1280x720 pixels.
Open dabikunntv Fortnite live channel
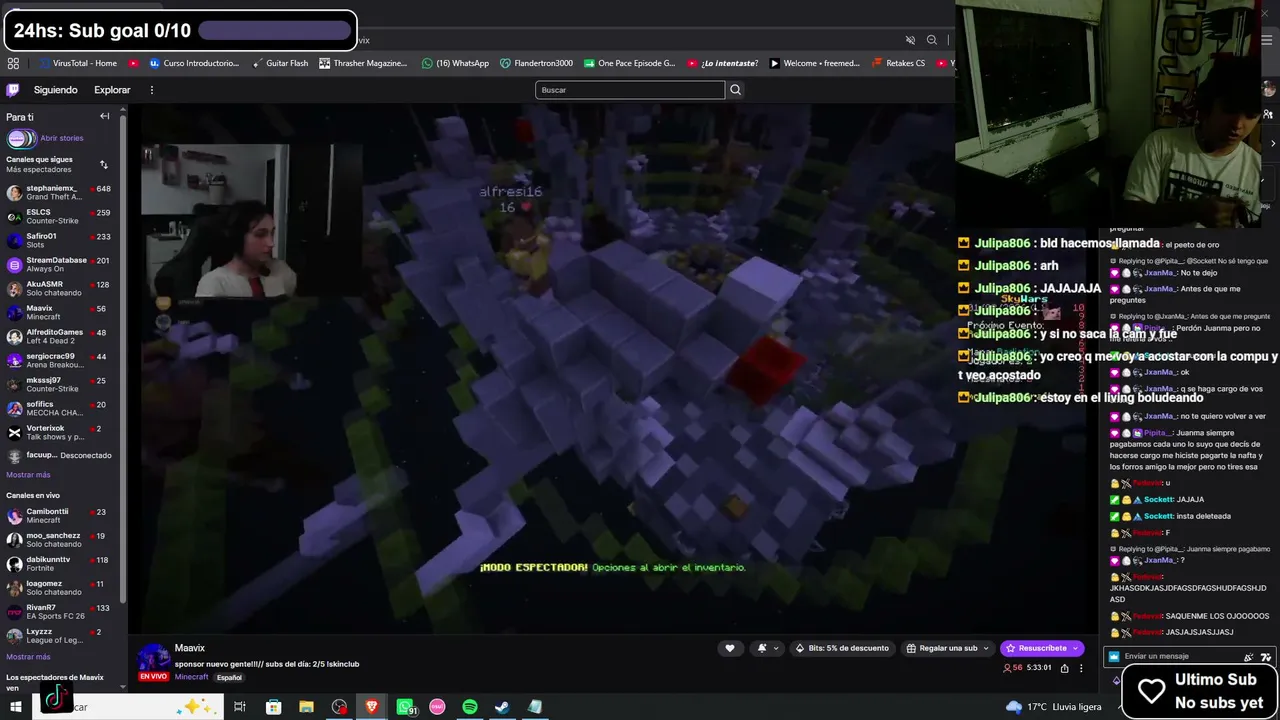tap(62, 564)
